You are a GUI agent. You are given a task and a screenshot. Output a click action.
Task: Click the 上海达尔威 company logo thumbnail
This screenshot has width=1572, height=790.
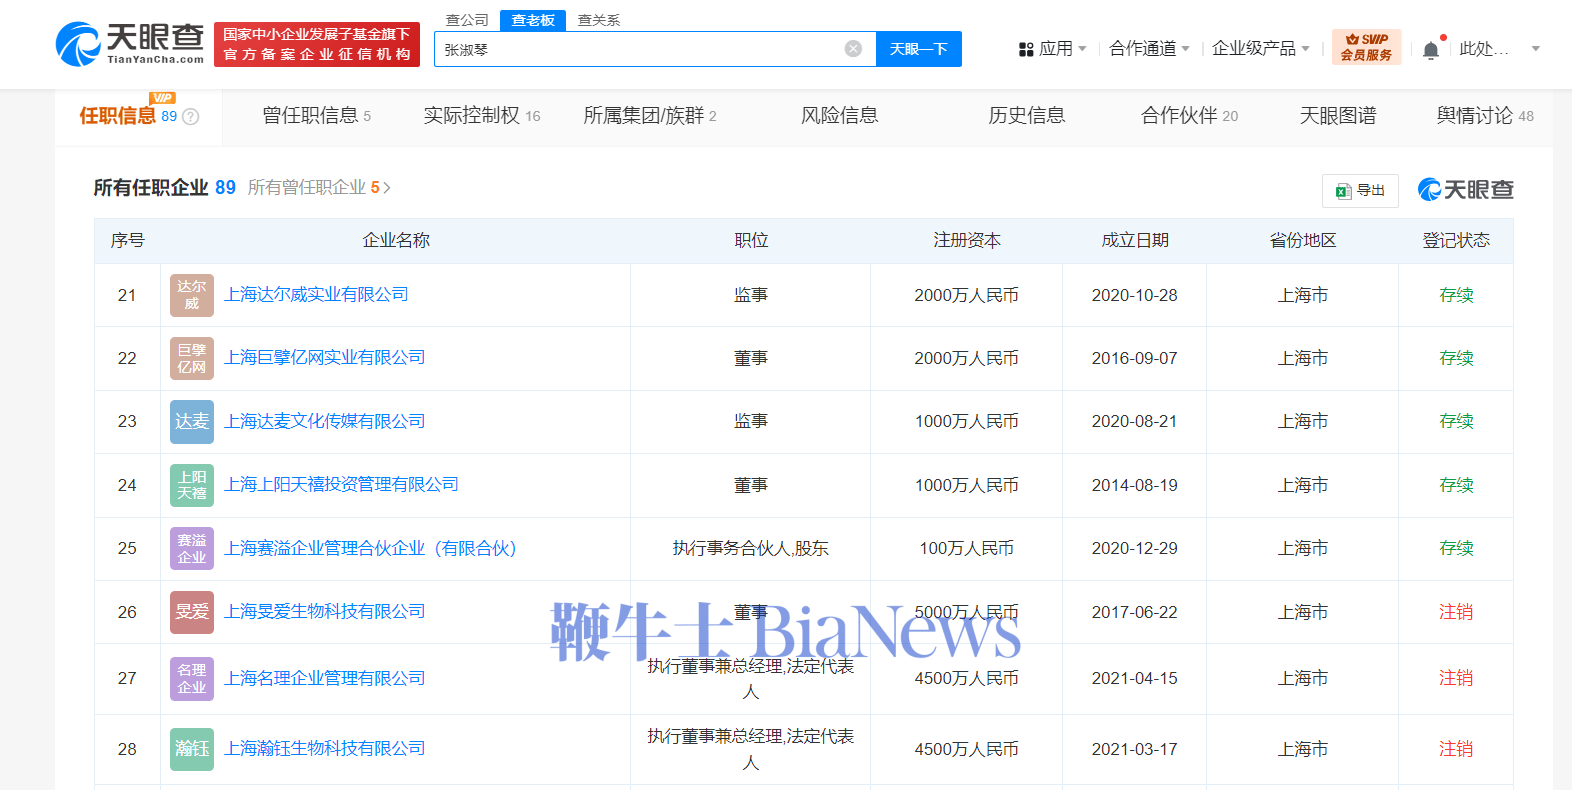click(191, 295)
